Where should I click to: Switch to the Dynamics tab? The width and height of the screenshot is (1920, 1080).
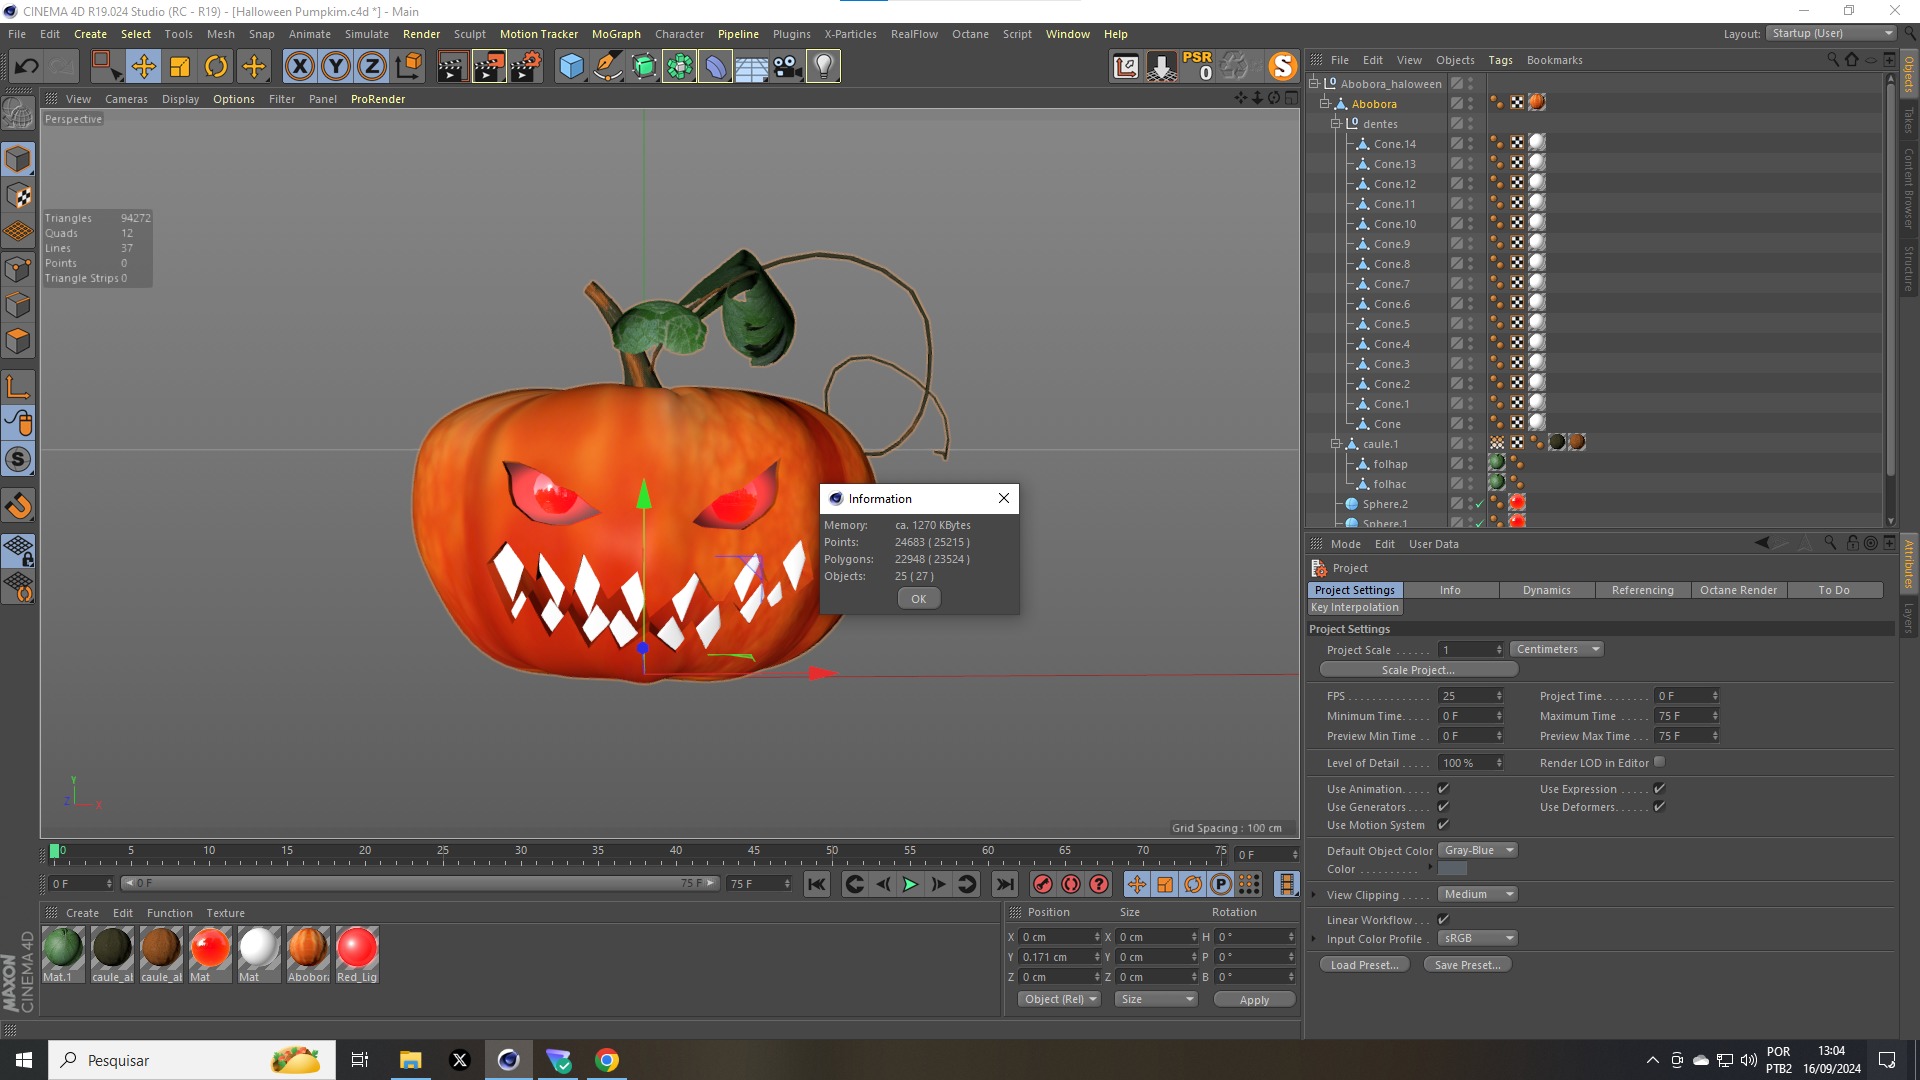click(x=1546, y=591)
